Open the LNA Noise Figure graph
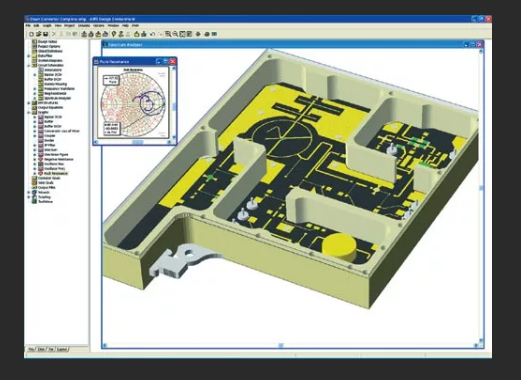Image resolution: width=521 pixels, height=380 pixels. 56,155
